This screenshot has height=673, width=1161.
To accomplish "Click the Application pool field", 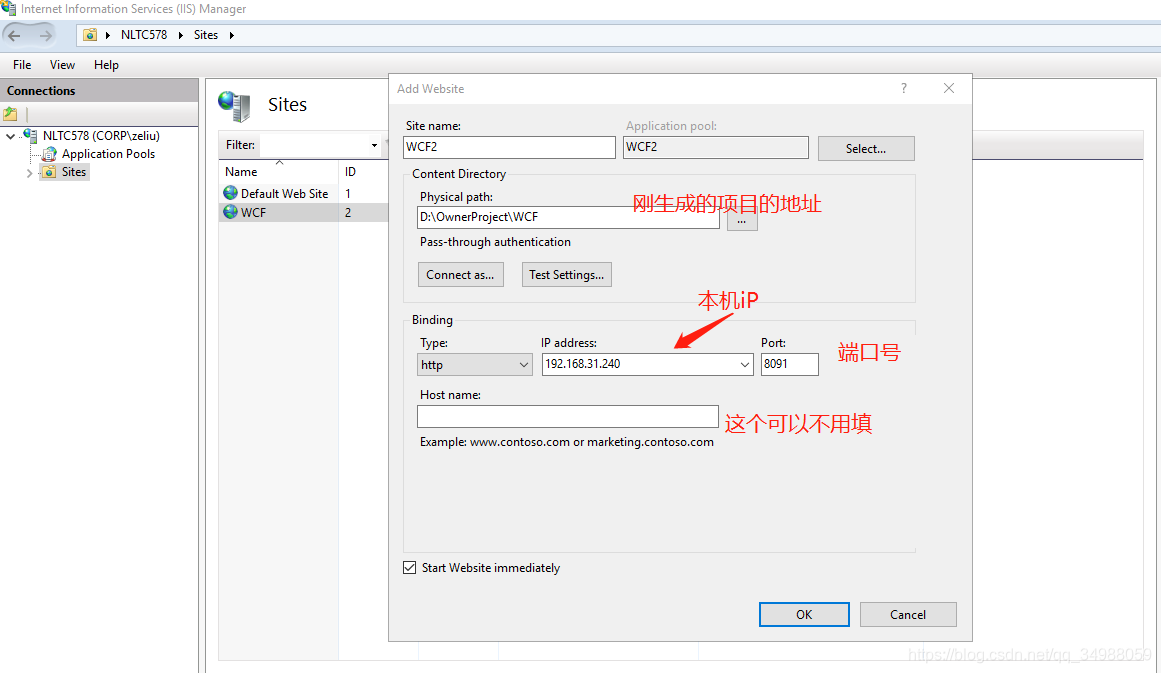I will coord(715,147).
